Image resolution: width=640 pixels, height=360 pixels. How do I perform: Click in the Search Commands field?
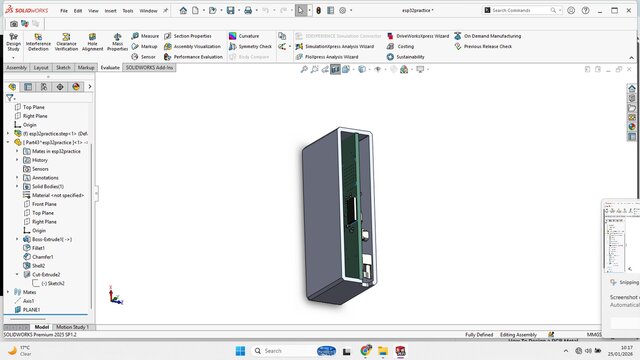tap(522, 10)
